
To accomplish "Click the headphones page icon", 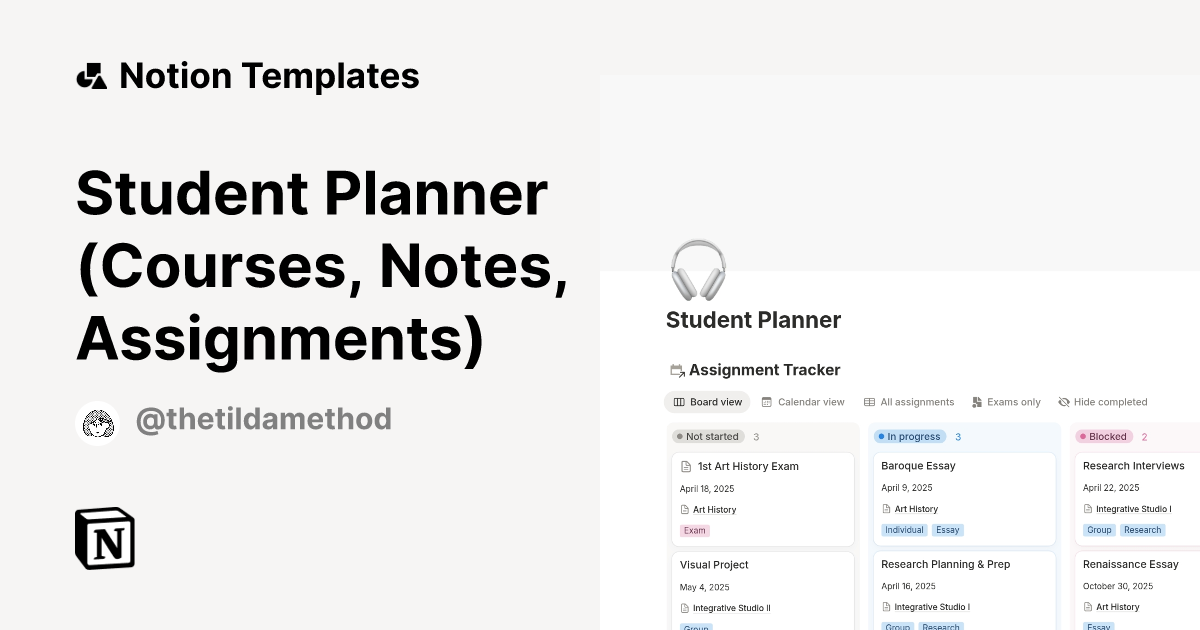I will (x=697, y=270).
